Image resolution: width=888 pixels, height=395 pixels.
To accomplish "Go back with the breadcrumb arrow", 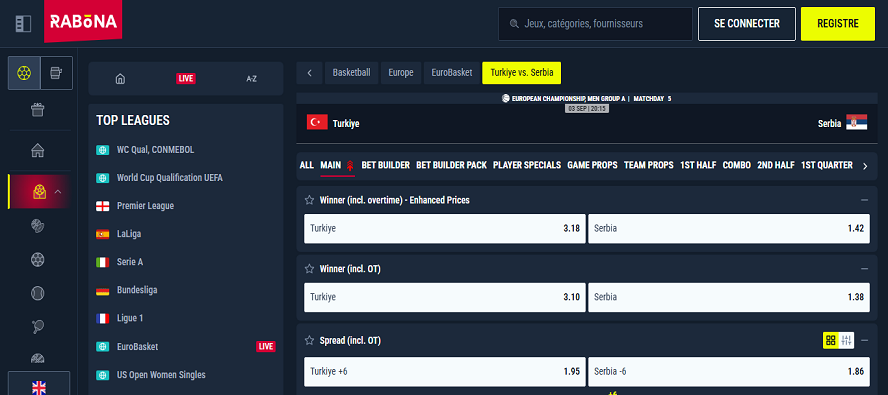I will [x=309, y=73].
